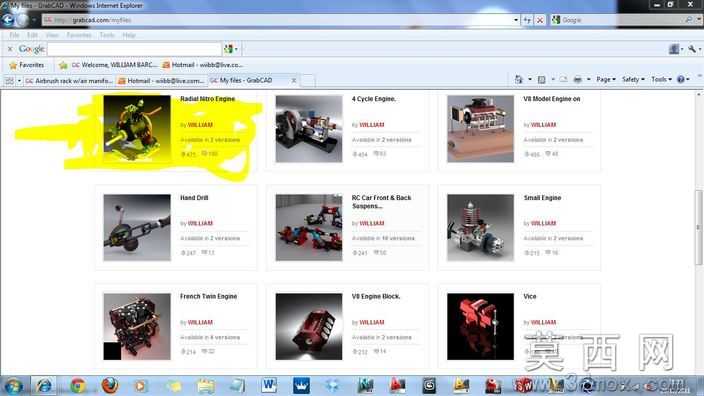Open the notepad-style taskbar icon

click(237, 386)
